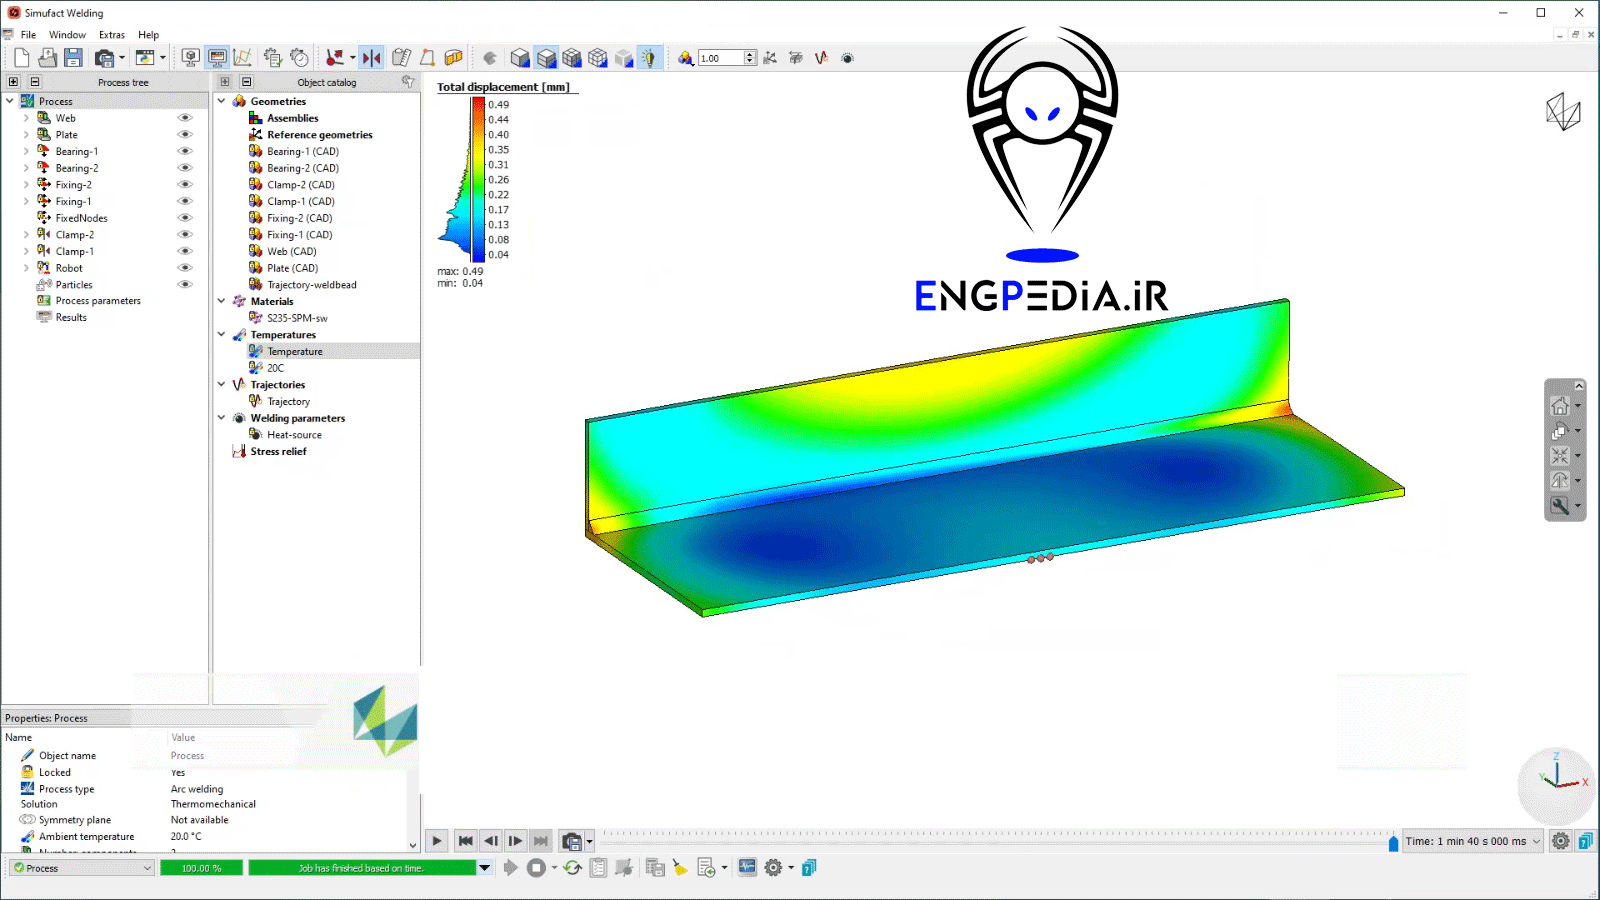
Task: Select the mesh wireframe cube view icon
Action: [572, 58]
